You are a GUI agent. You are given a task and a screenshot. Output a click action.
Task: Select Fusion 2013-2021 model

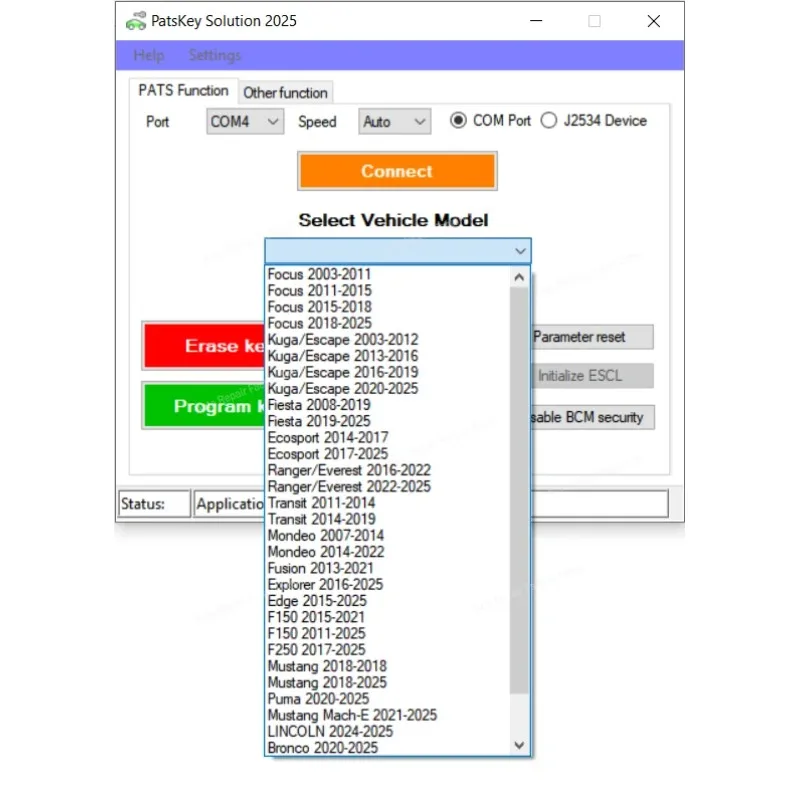click(x=388, y=568)
